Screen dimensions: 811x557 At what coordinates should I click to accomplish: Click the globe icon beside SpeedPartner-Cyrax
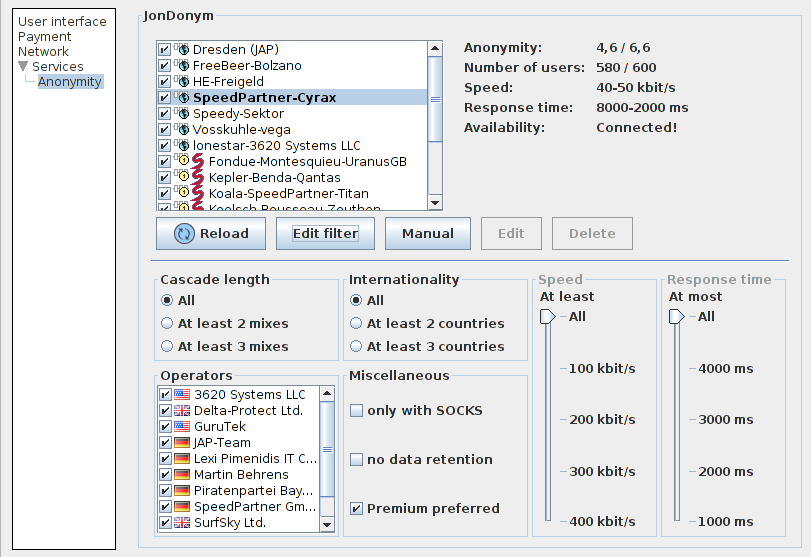point(184,98)
